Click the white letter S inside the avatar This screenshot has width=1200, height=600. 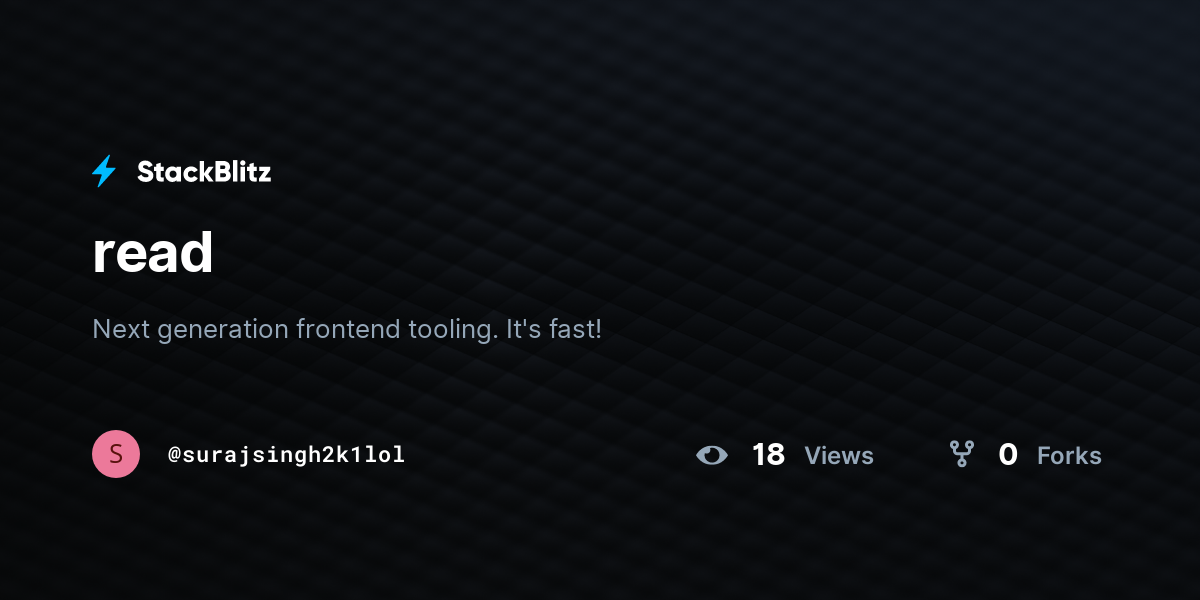116,454
